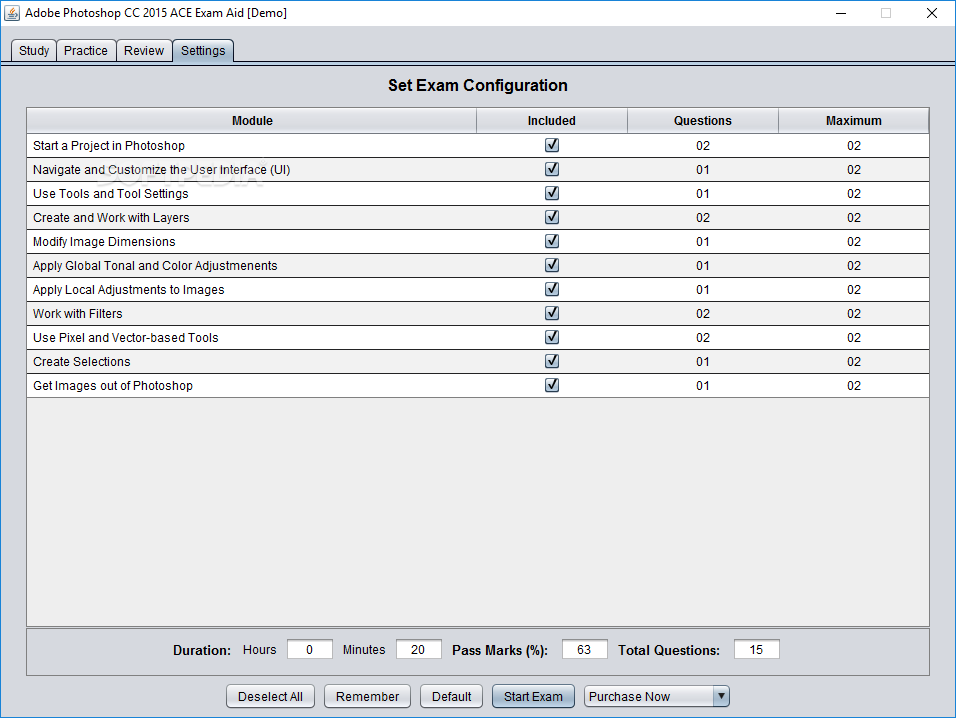Toggle Modify Image Dimensions checkbox
The height and width of the screenshot is (718, 956).
pyautogui.click(x=552, y=241)
